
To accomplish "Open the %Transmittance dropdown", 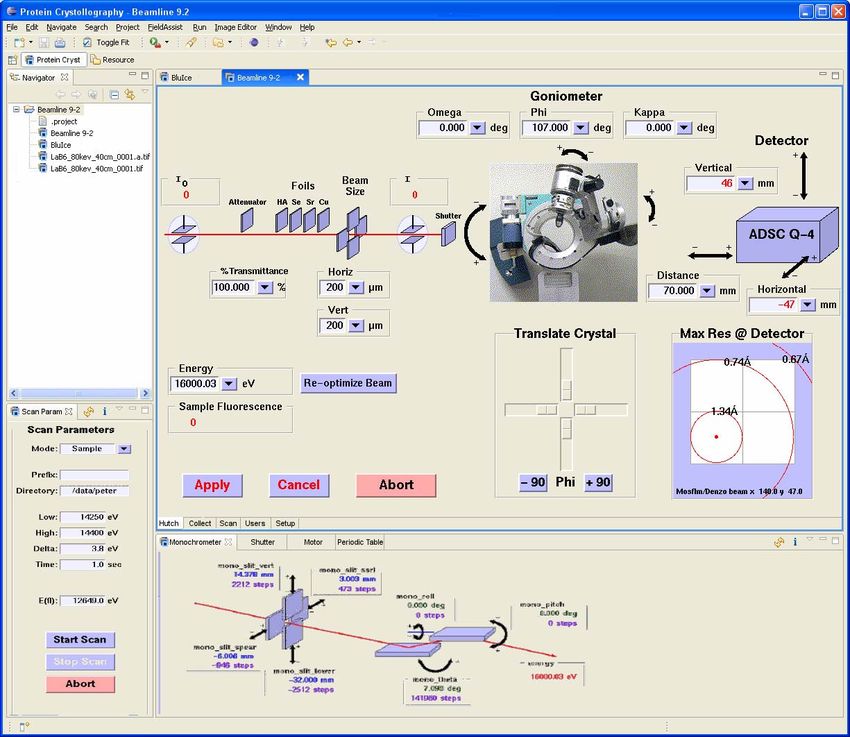I will [x=265, y=287].
